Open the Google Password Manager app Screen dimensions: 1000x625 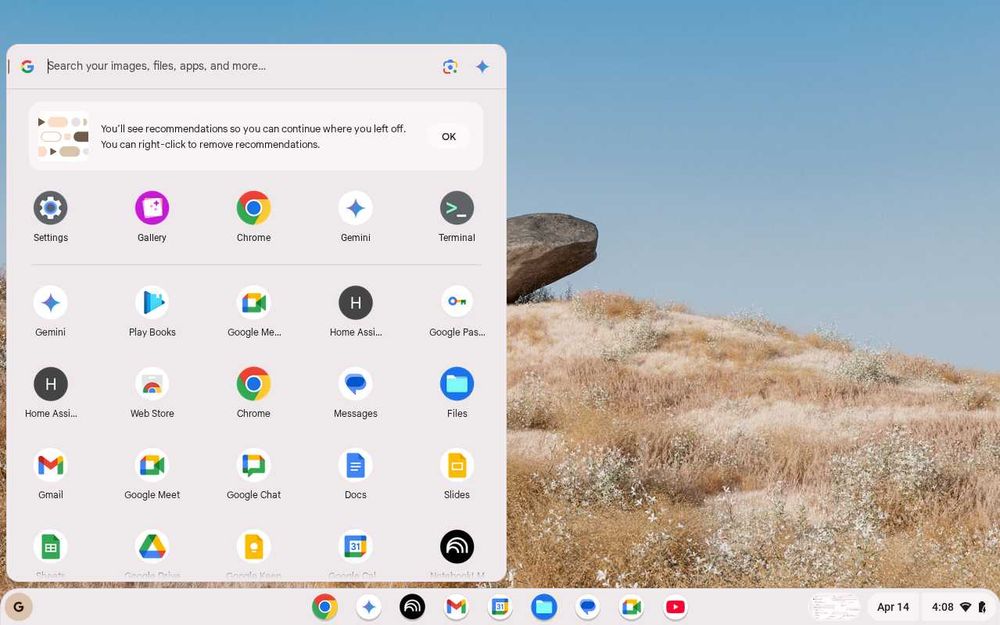[457, 302]
